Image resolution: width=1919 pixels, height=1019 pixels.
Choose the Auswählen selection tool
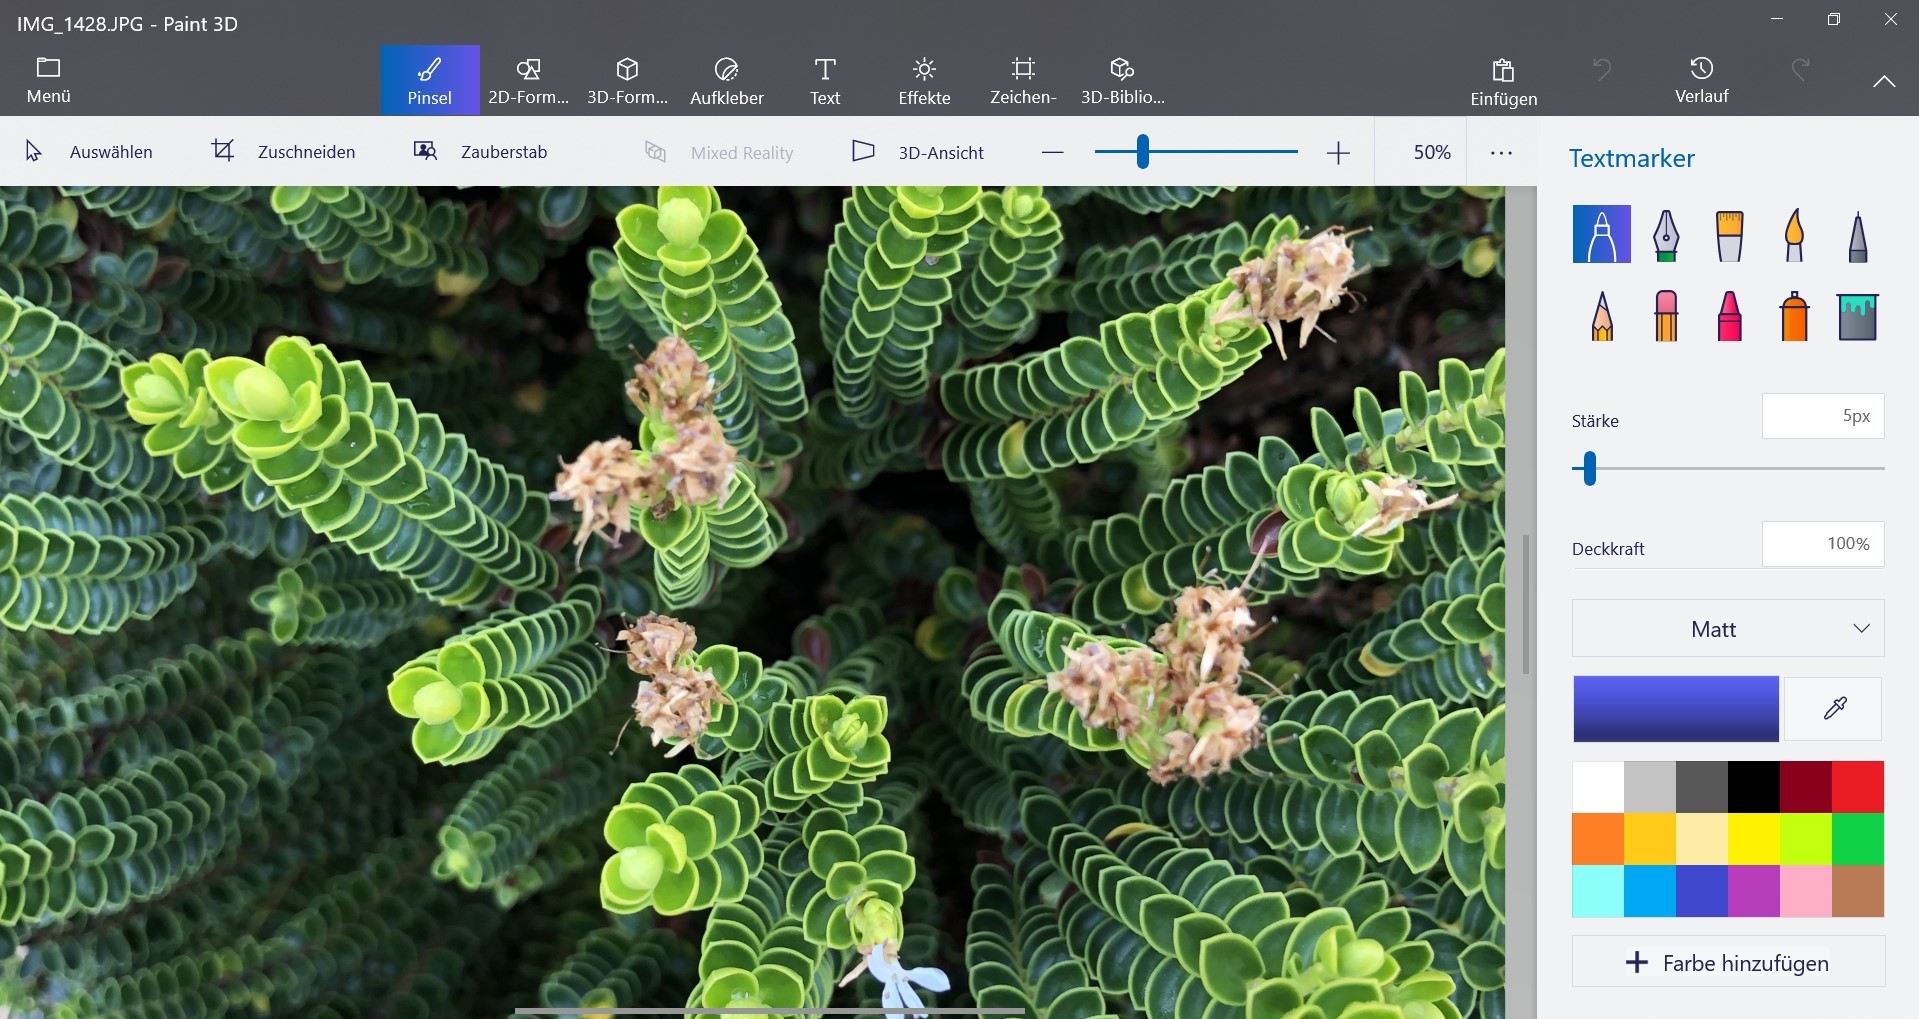88,152
